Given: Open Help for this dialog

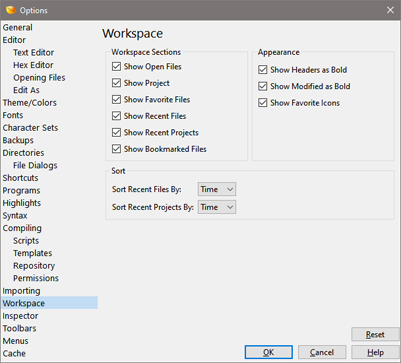Looking at the screenshot, I should [x=375, y=352].
